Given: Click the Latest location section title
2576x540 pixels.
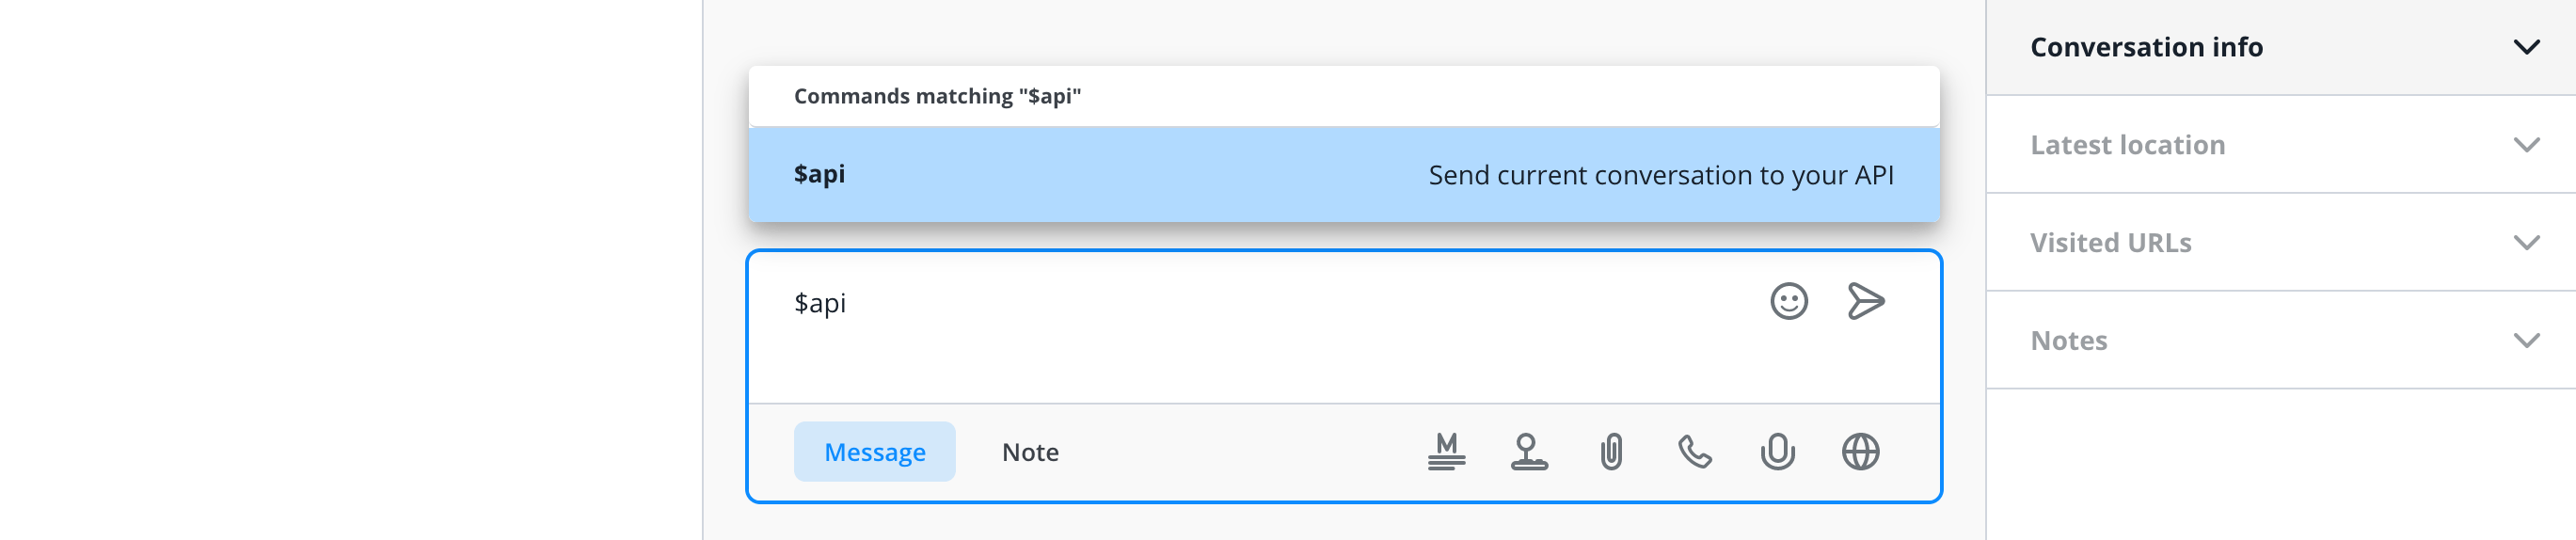Looking at the screenshot, I should click(2127, 145).
